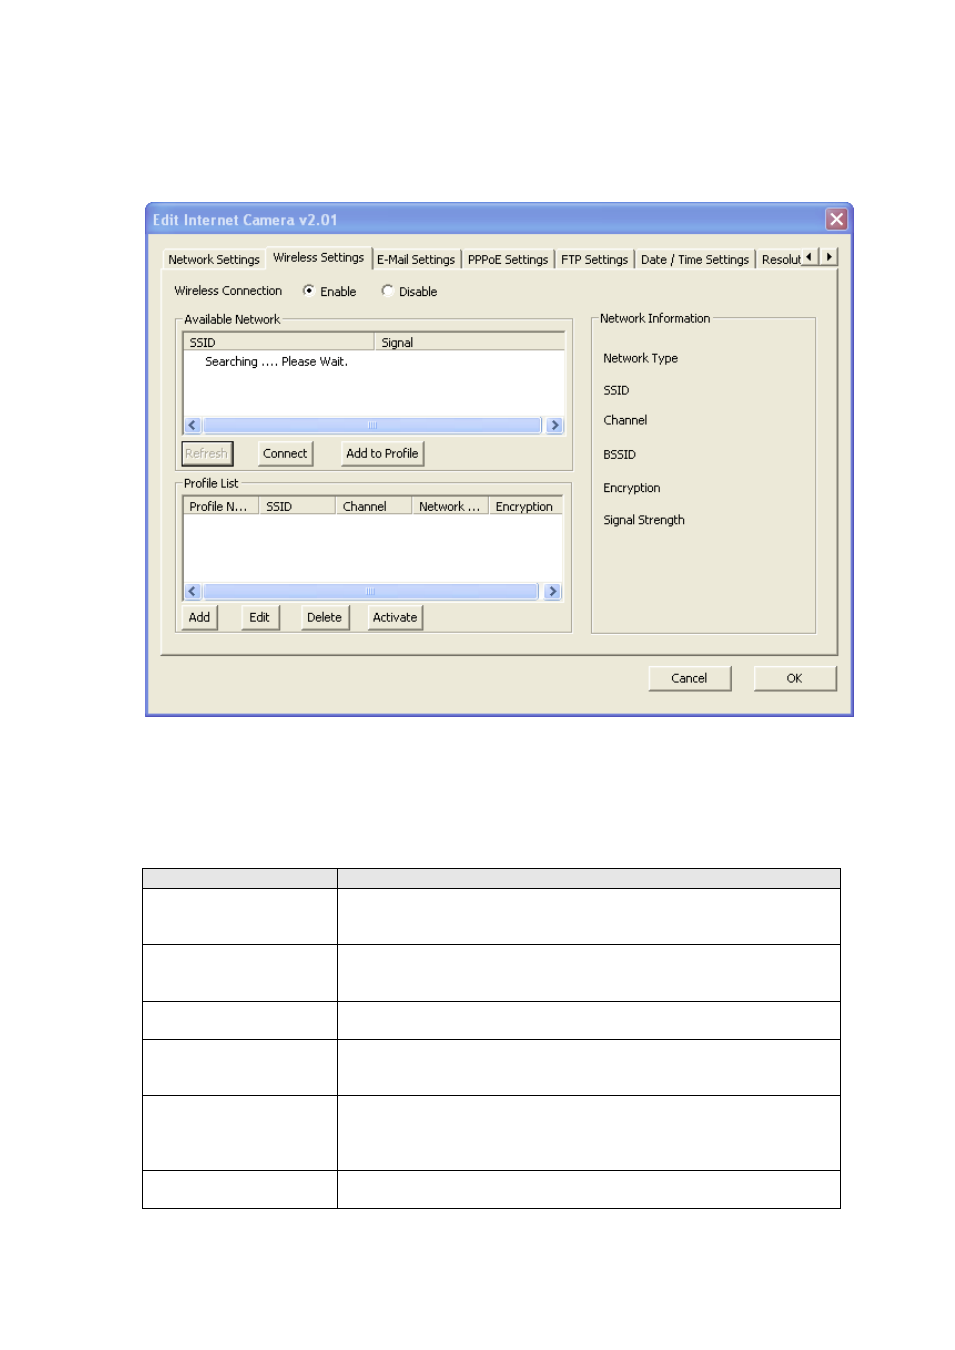955x1350 pixels.
Task: Click right arrow of Available Network scrollbar
Action: click(555, 426)
